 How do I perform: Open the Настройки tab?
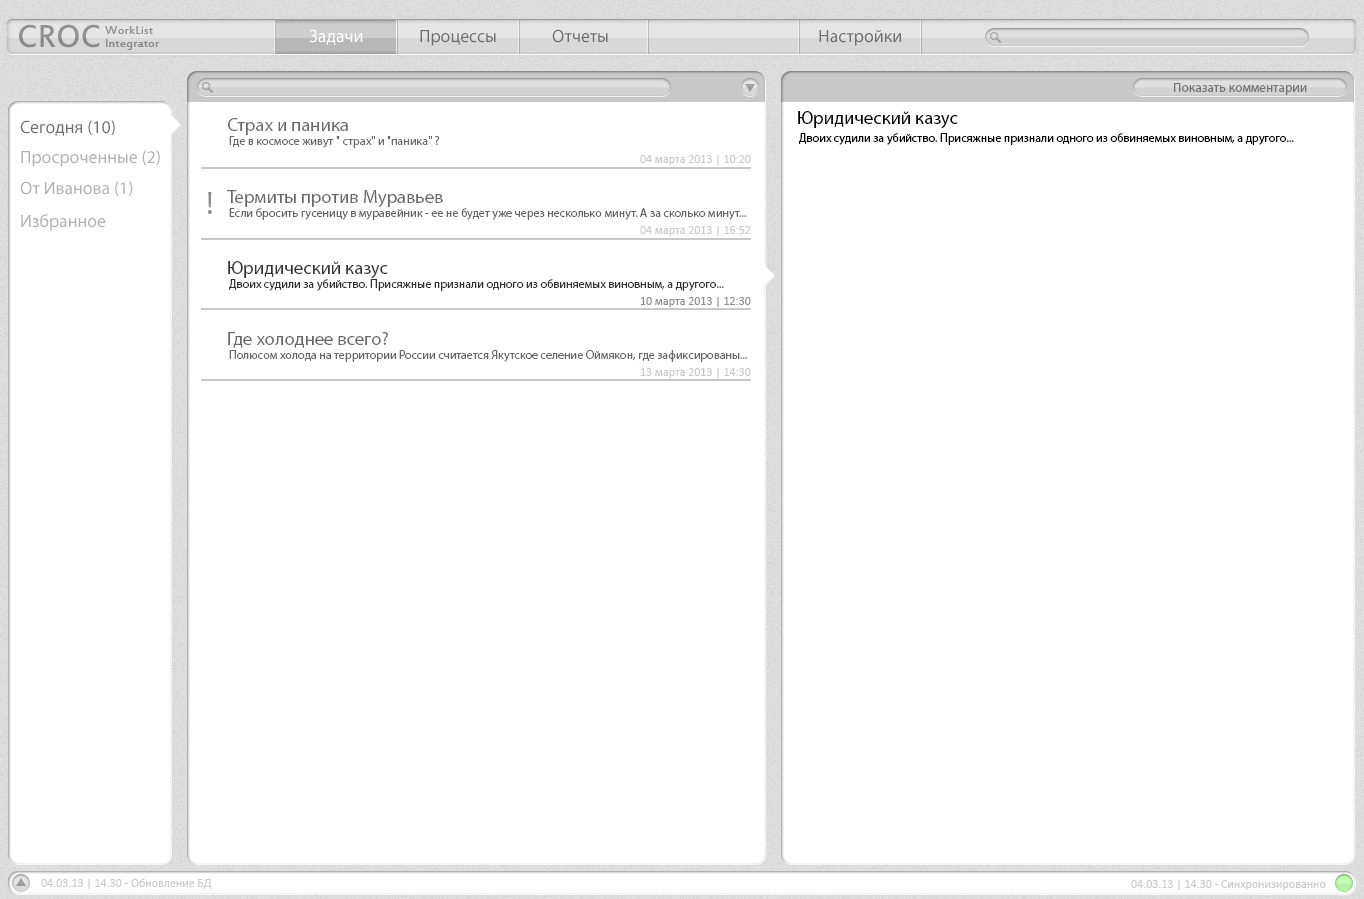(860, 37)
